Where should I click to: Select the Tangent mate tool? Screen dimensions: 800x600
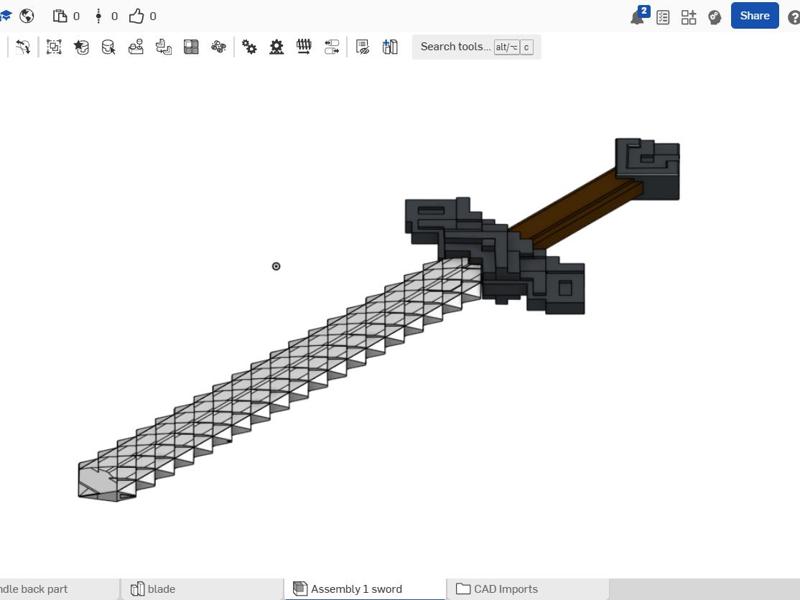point(22,47)
